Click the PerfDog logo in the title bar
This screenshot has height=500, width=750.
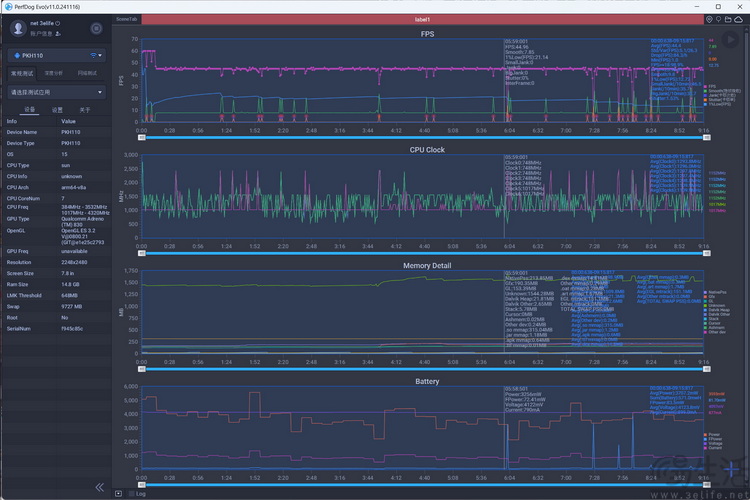click(x=8, y=7)
